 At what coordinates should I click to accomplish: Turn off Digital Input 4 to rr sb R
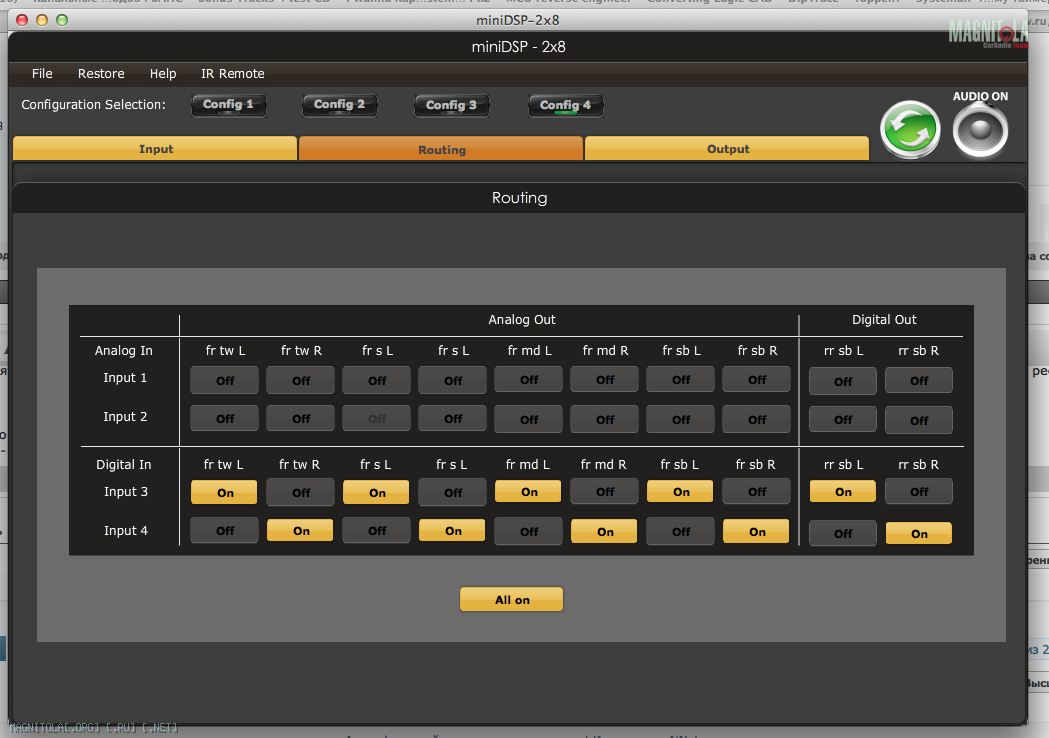(919, 533)
